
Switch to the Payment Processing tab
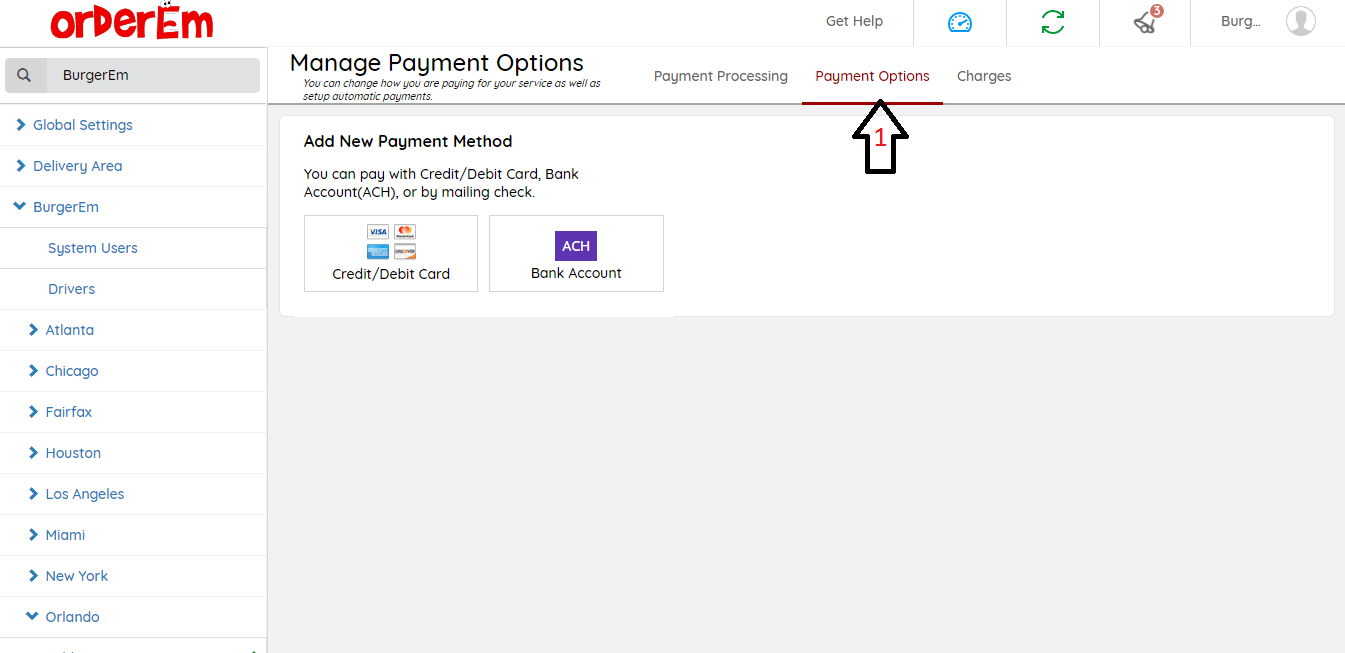point(720,76)
